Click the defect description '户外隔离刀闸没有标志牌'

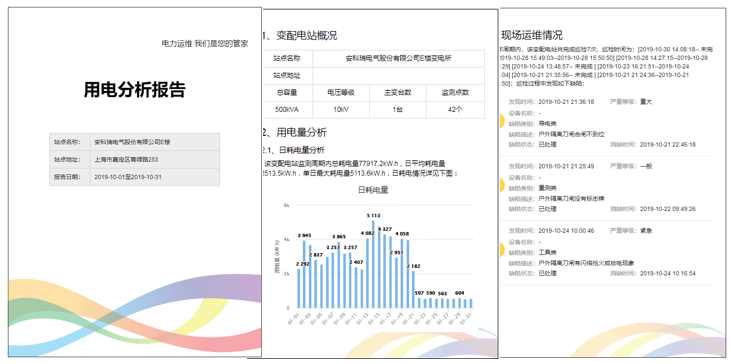coord(571,199)
